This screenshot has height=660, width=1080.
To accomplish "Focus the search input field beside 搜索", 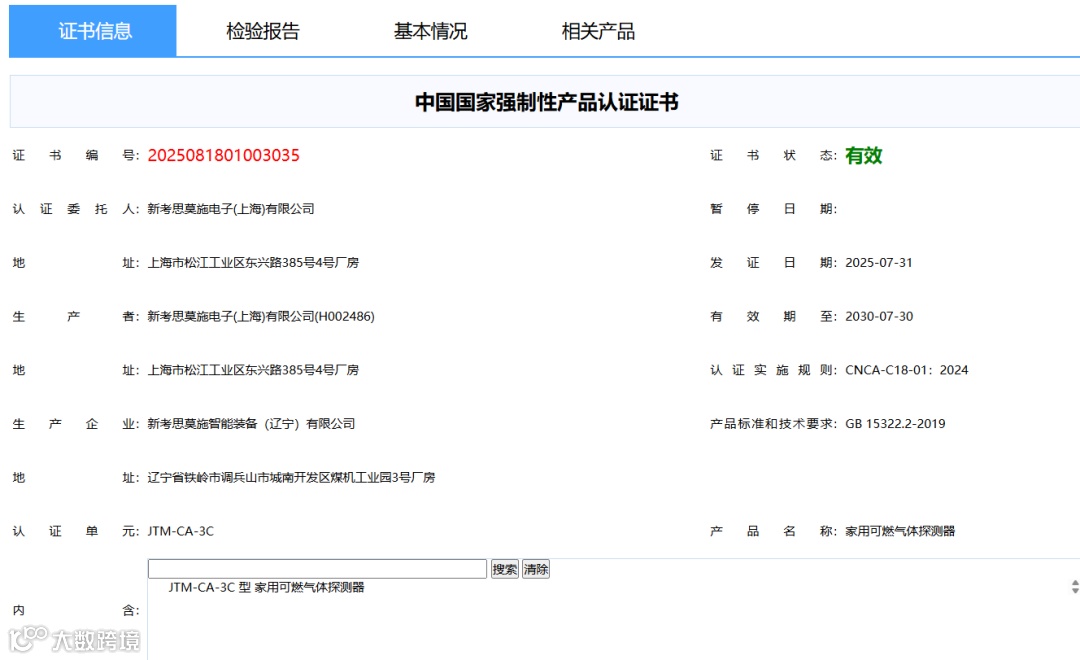I will click(318, 569).
